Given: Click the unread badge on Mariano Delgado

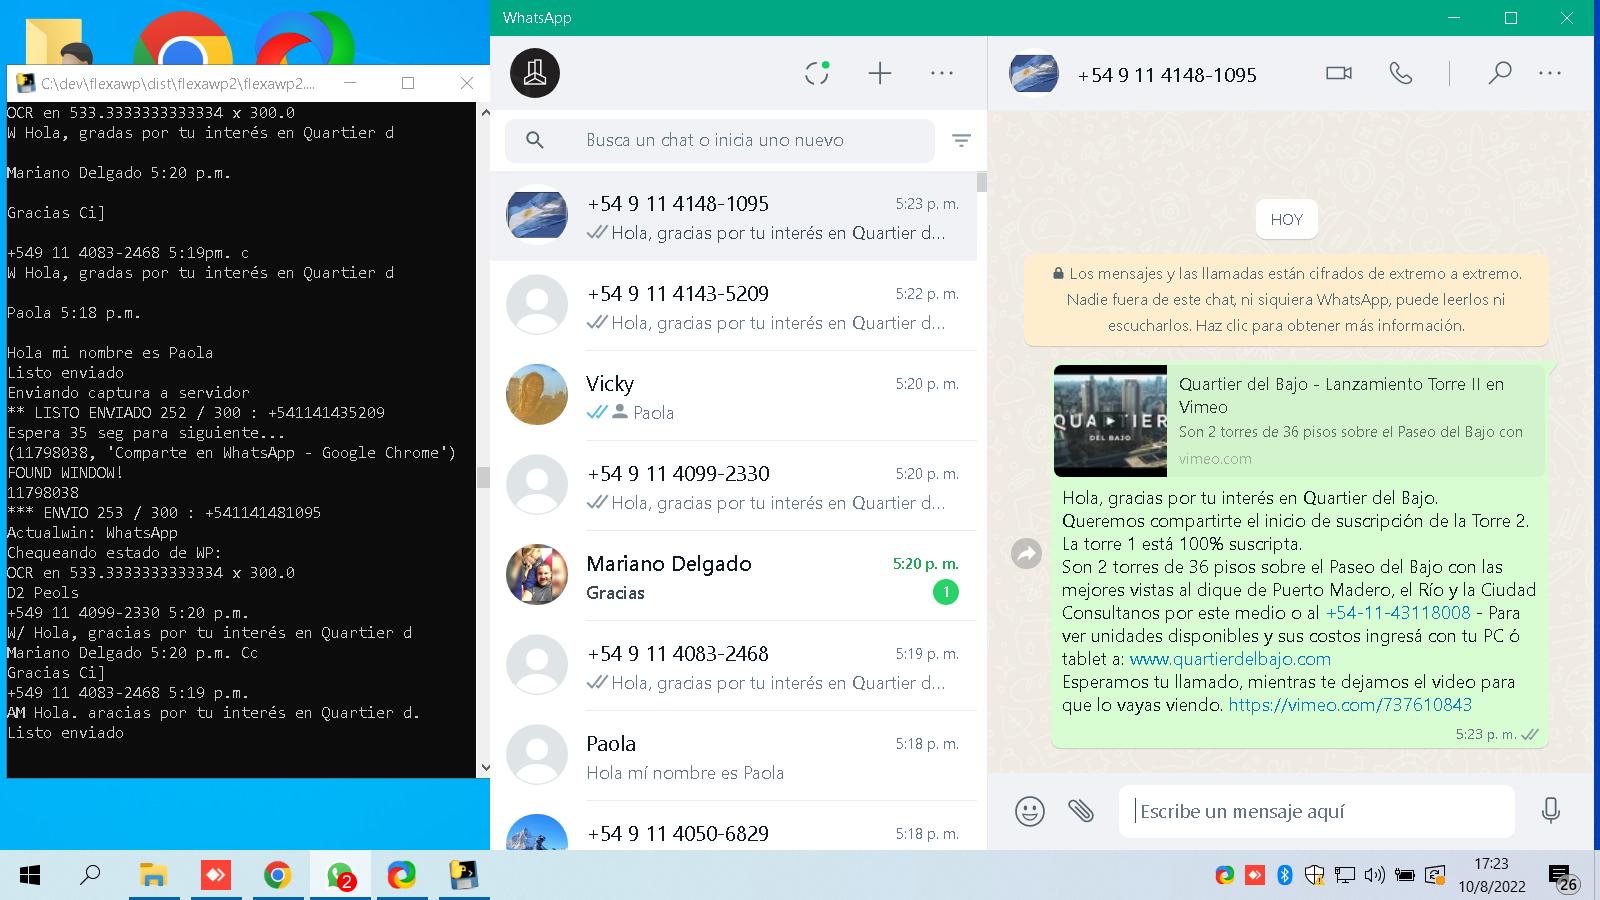Looking at the screenshot, I should coord(945,592).
